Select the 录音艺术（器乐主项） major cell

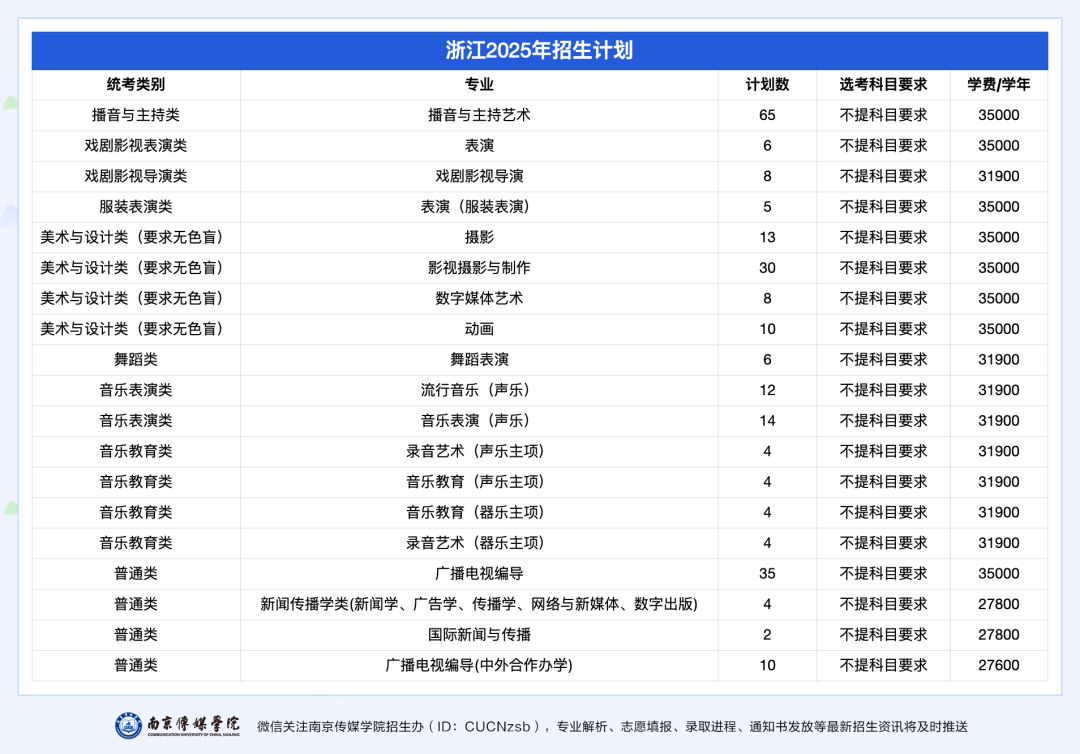point(479,543)
